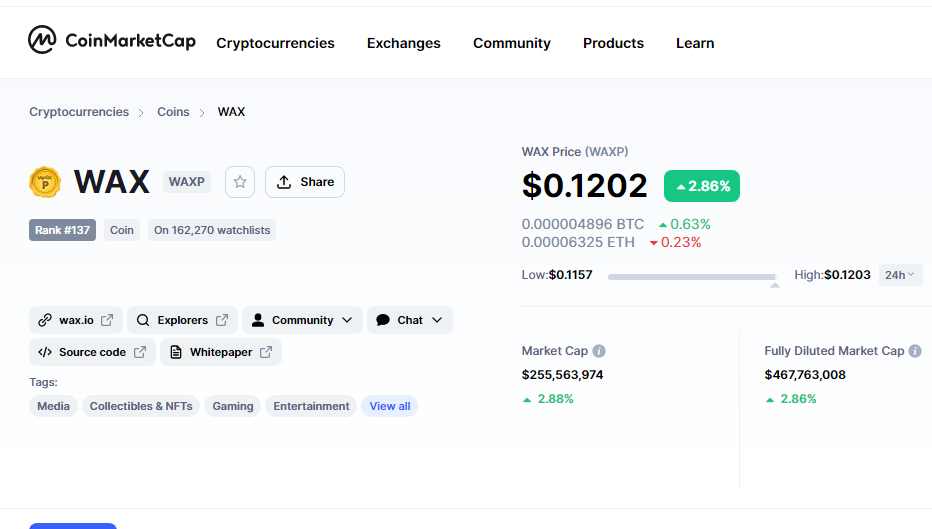Click the WAXP ticker badge
The image size is (932, 529).
pos(187,182)
